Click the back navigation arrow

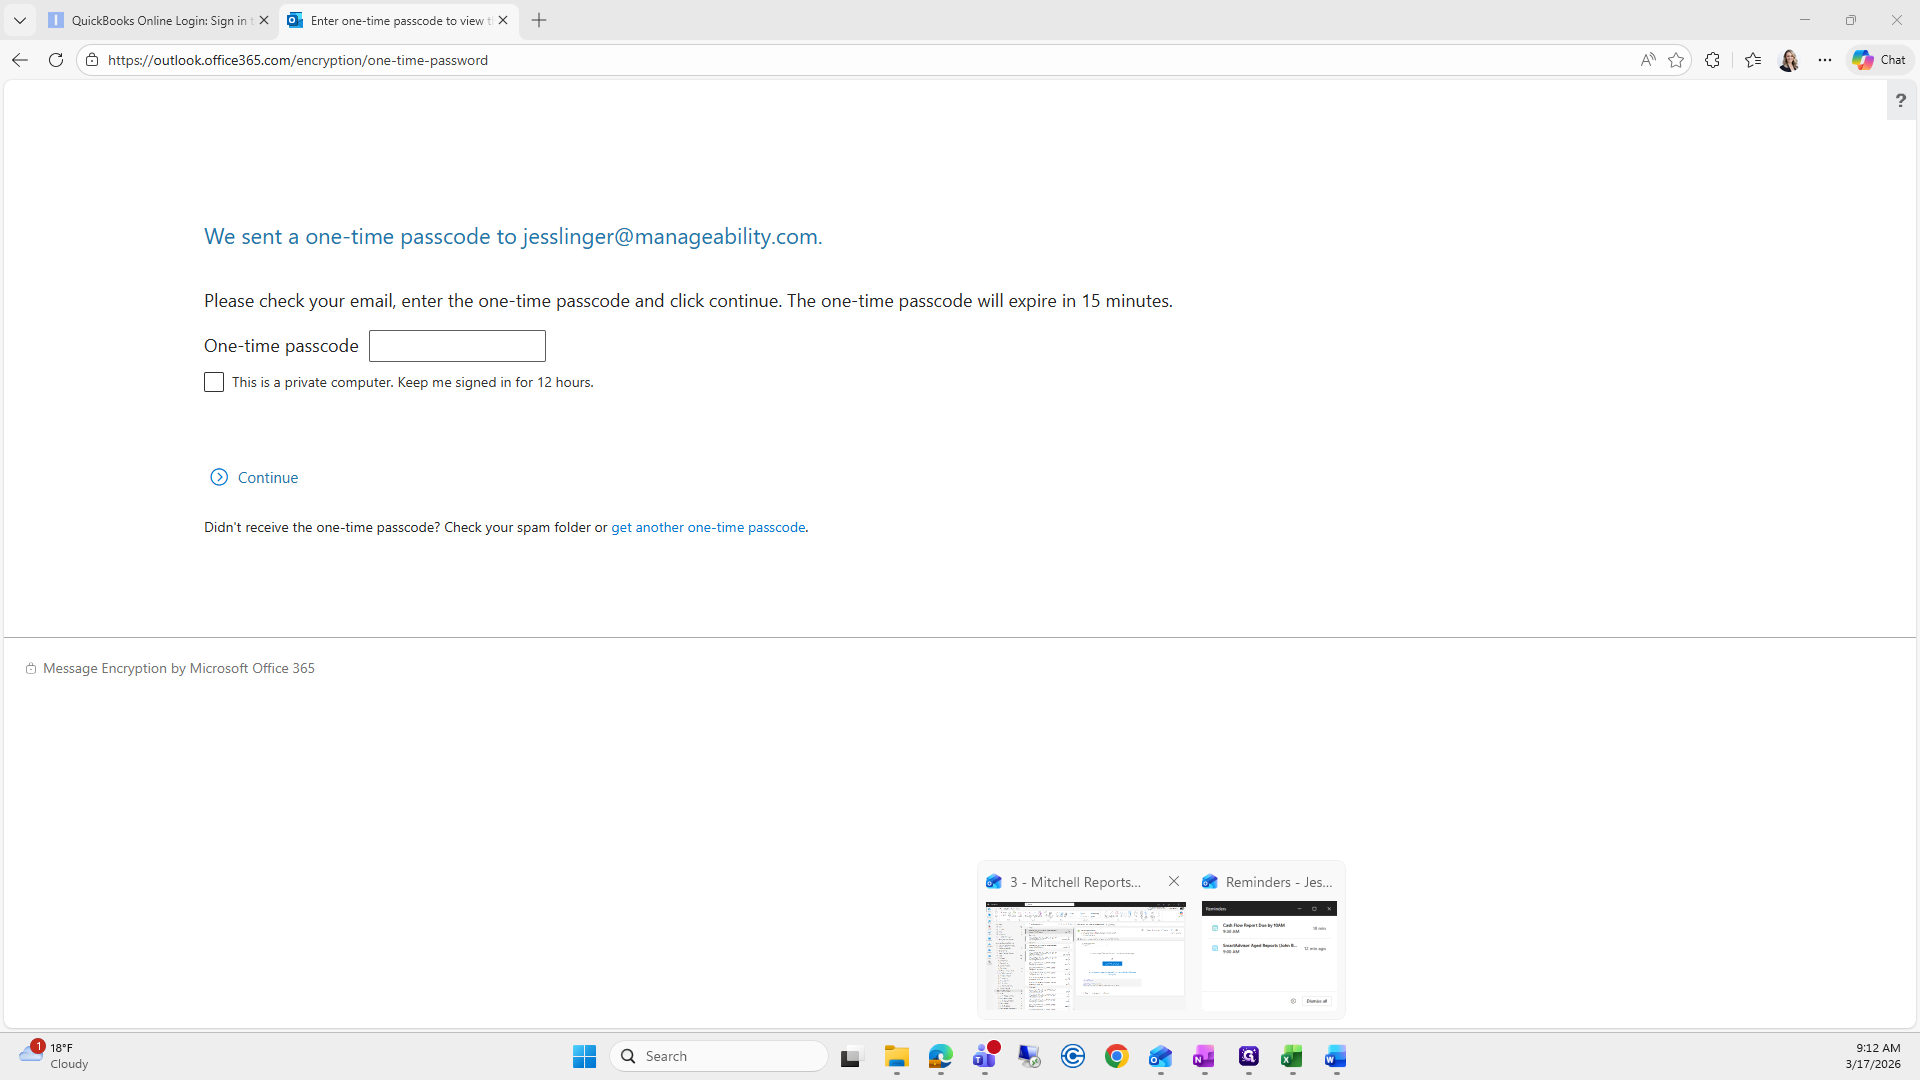click(20, 60)
